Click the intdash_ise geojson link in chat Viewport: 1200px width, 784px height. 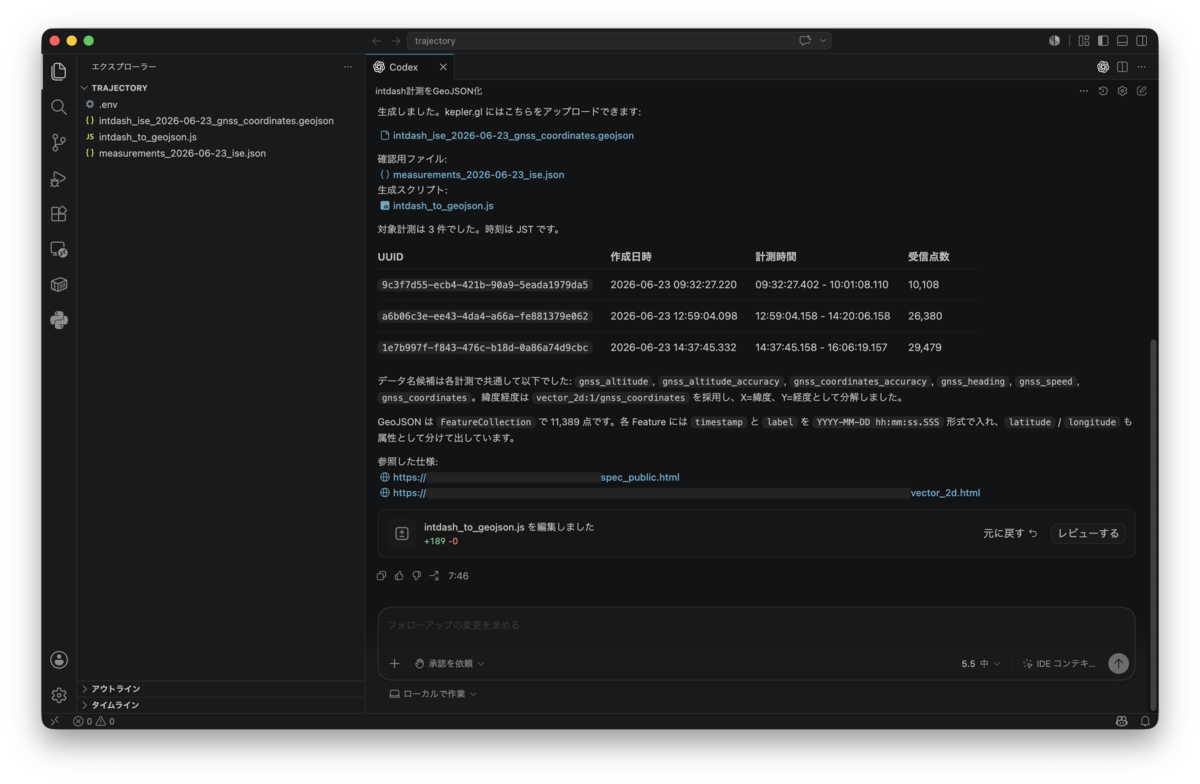513,135
